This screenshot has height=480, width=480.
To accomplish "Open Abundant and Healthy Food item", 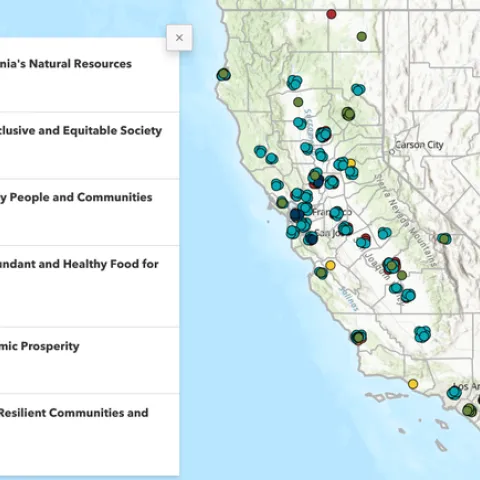I will point(89,287).
